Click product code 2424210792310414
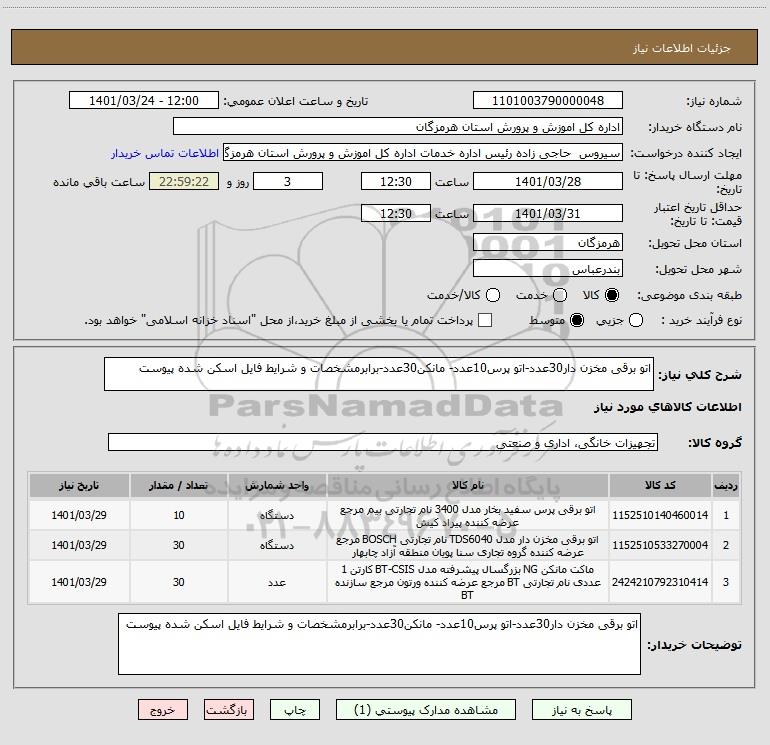The image size is (770, 745). point(660,582)
